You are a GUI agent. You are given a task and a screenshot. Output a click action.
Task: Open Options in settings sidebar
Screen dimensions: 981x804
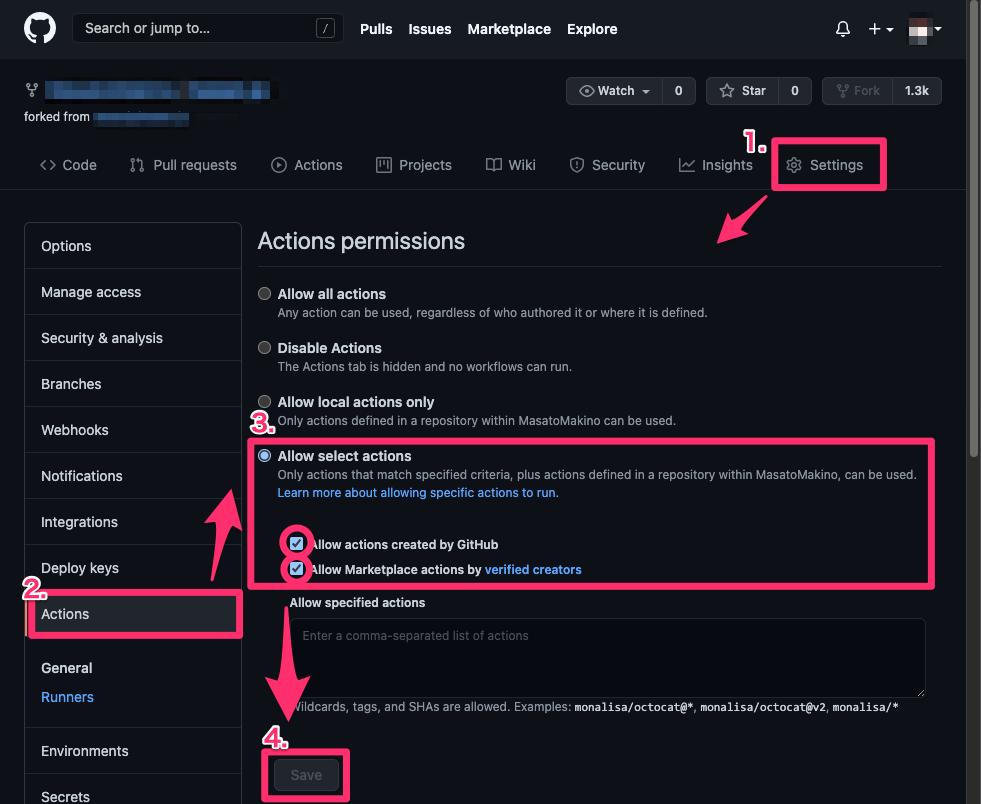tap(133, 246)
